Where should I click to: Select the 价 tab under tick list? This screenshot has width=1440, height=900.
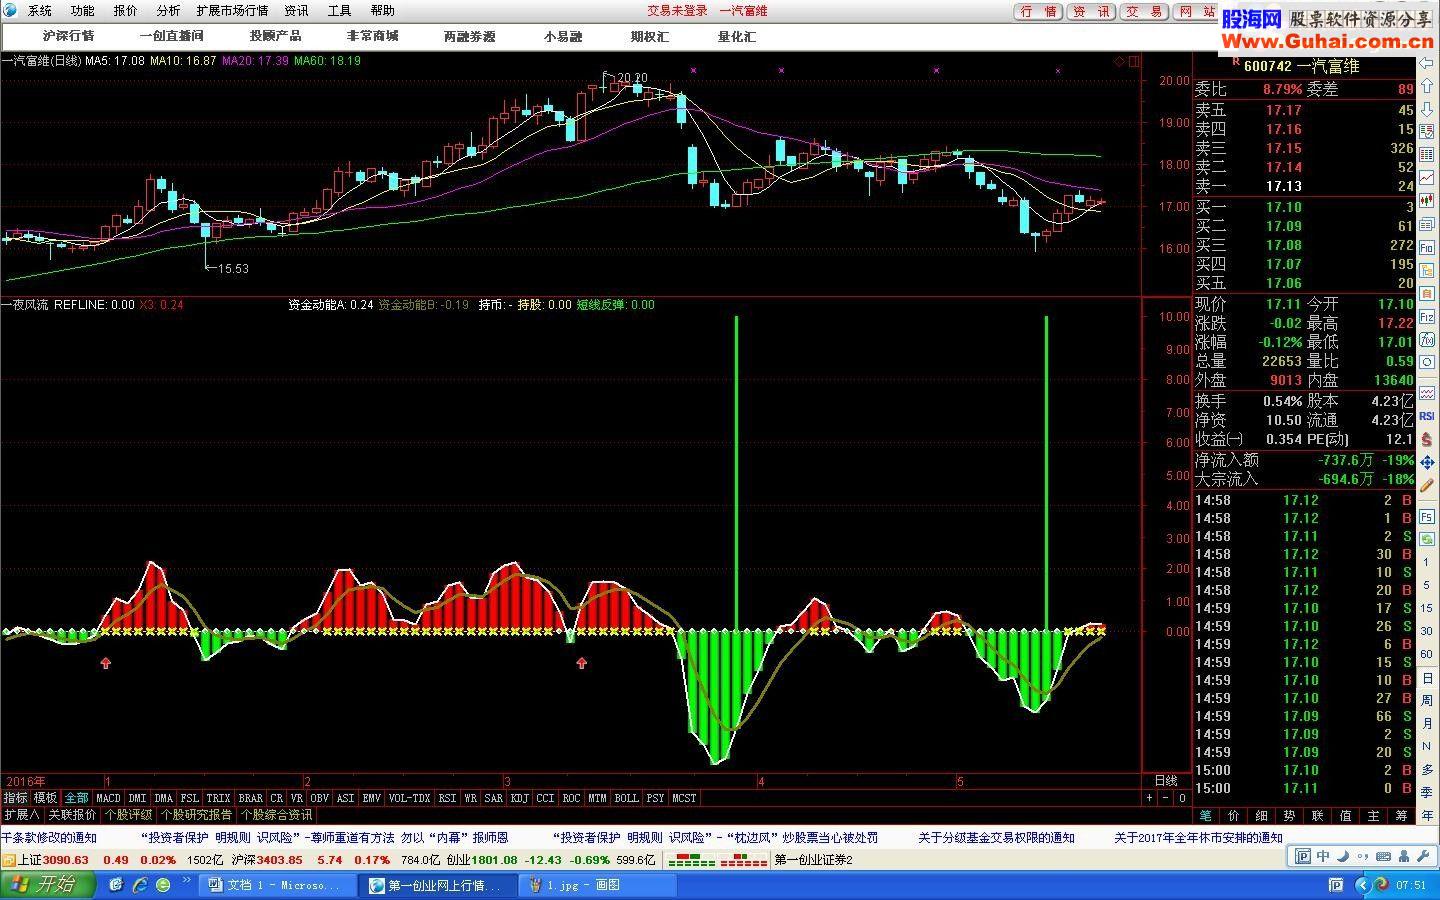click(1233, 816)
